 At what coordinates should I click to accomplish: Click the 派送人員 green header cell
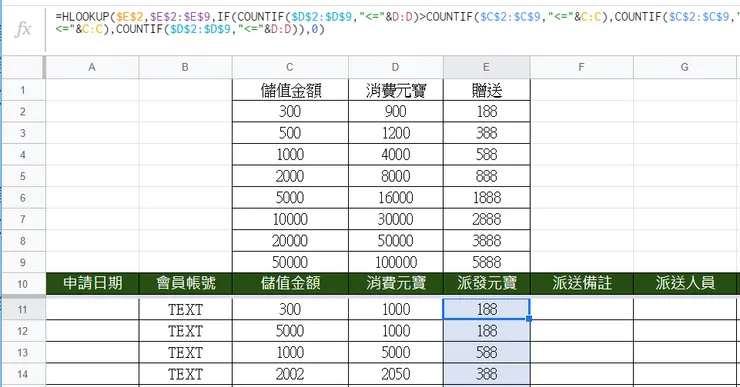point(685,284)
